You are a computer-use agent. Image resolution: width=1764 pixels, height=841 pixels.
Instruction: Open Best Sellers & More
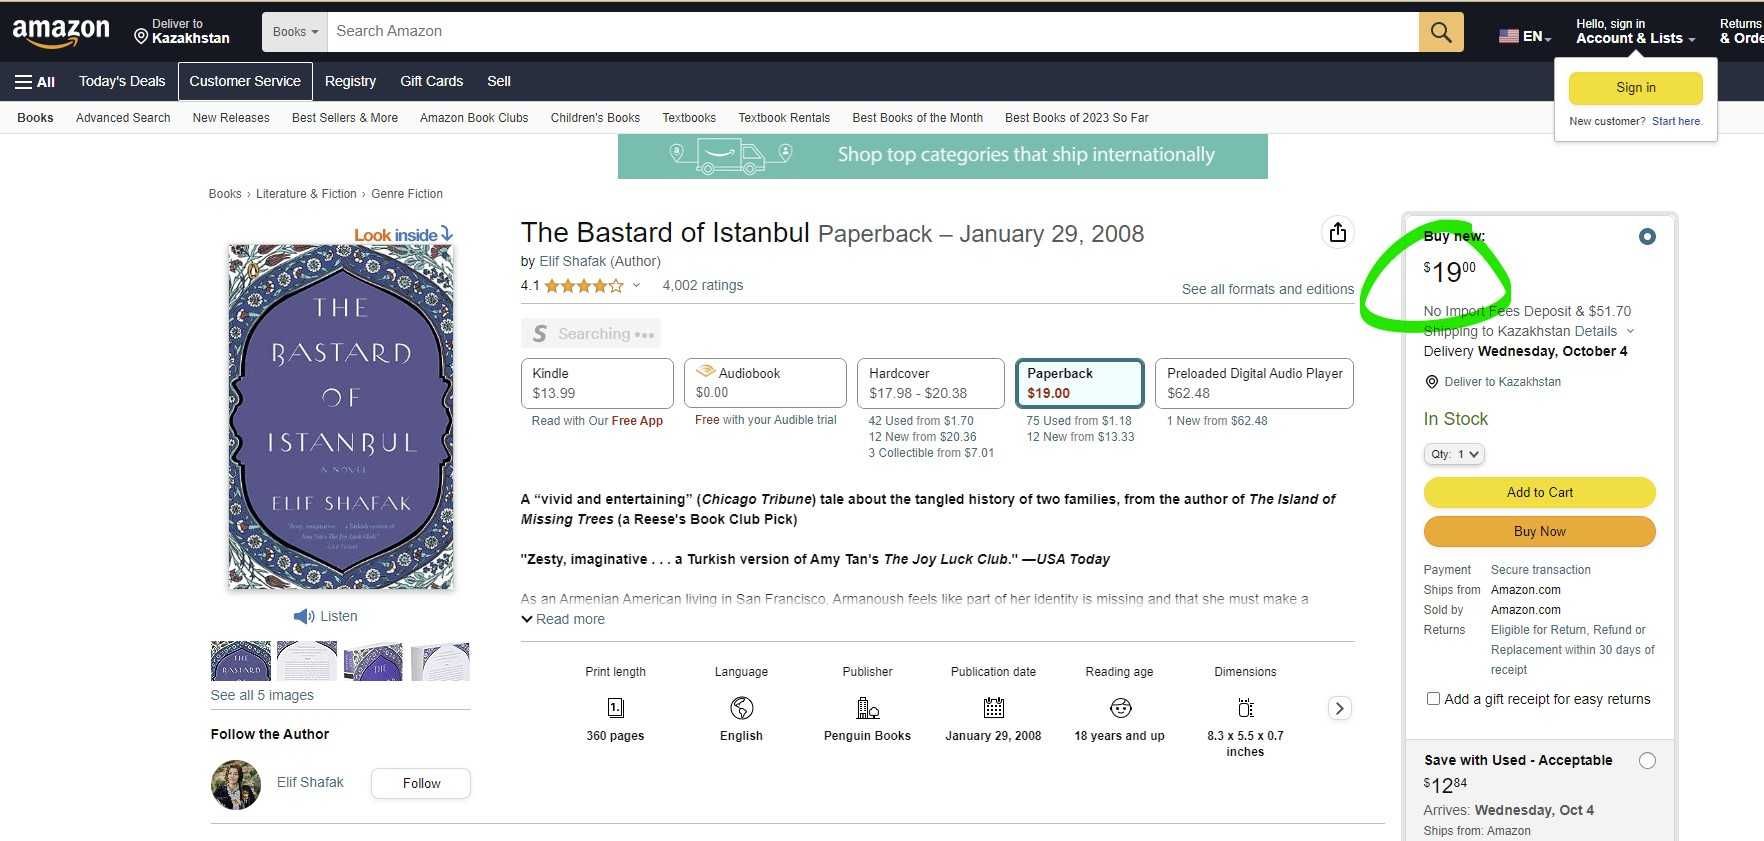pyautogui.click(x=345, y=118)
